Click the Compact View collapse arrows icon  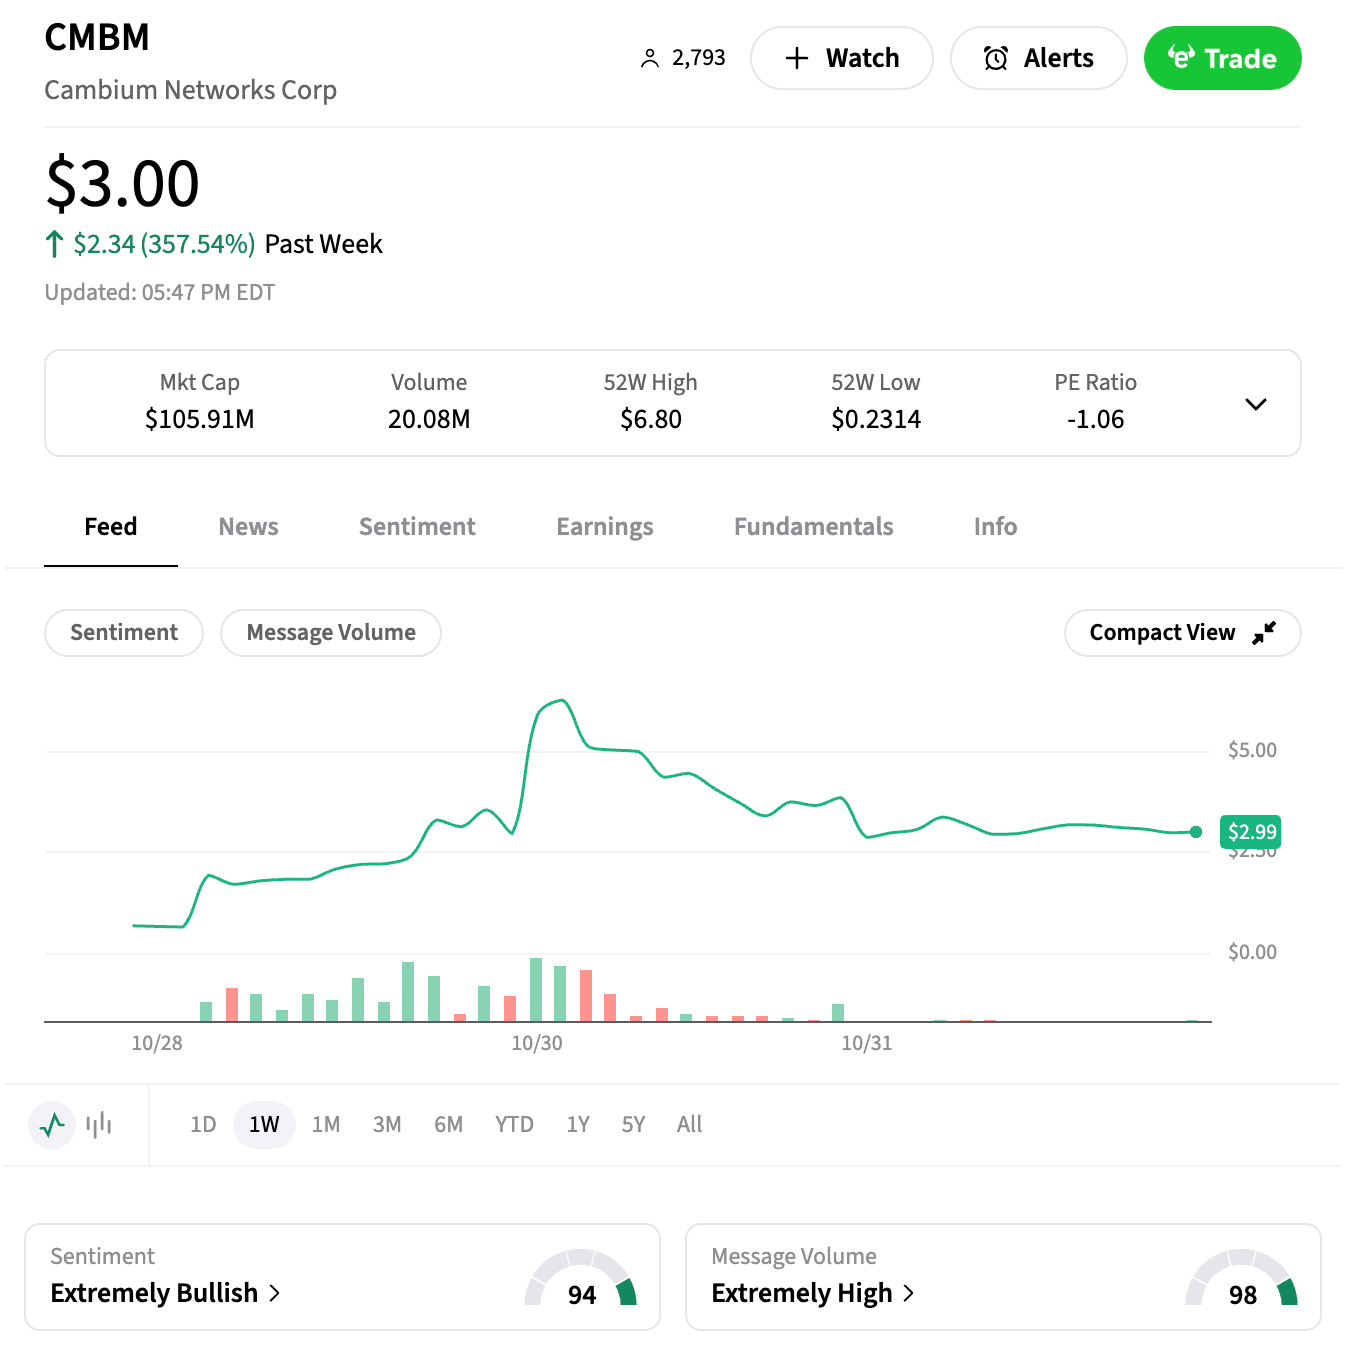pyautogui.click(x=1264, y=633)
